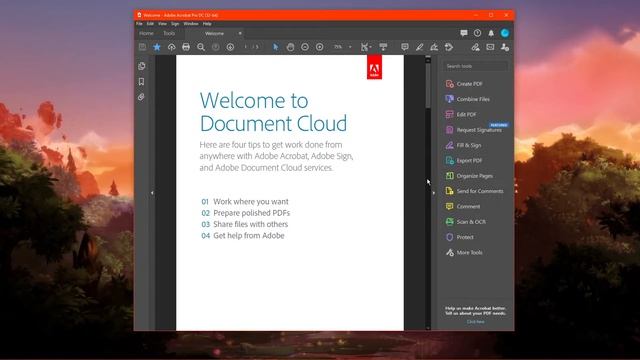Open the View menu
640x360 pixels.
162,24
